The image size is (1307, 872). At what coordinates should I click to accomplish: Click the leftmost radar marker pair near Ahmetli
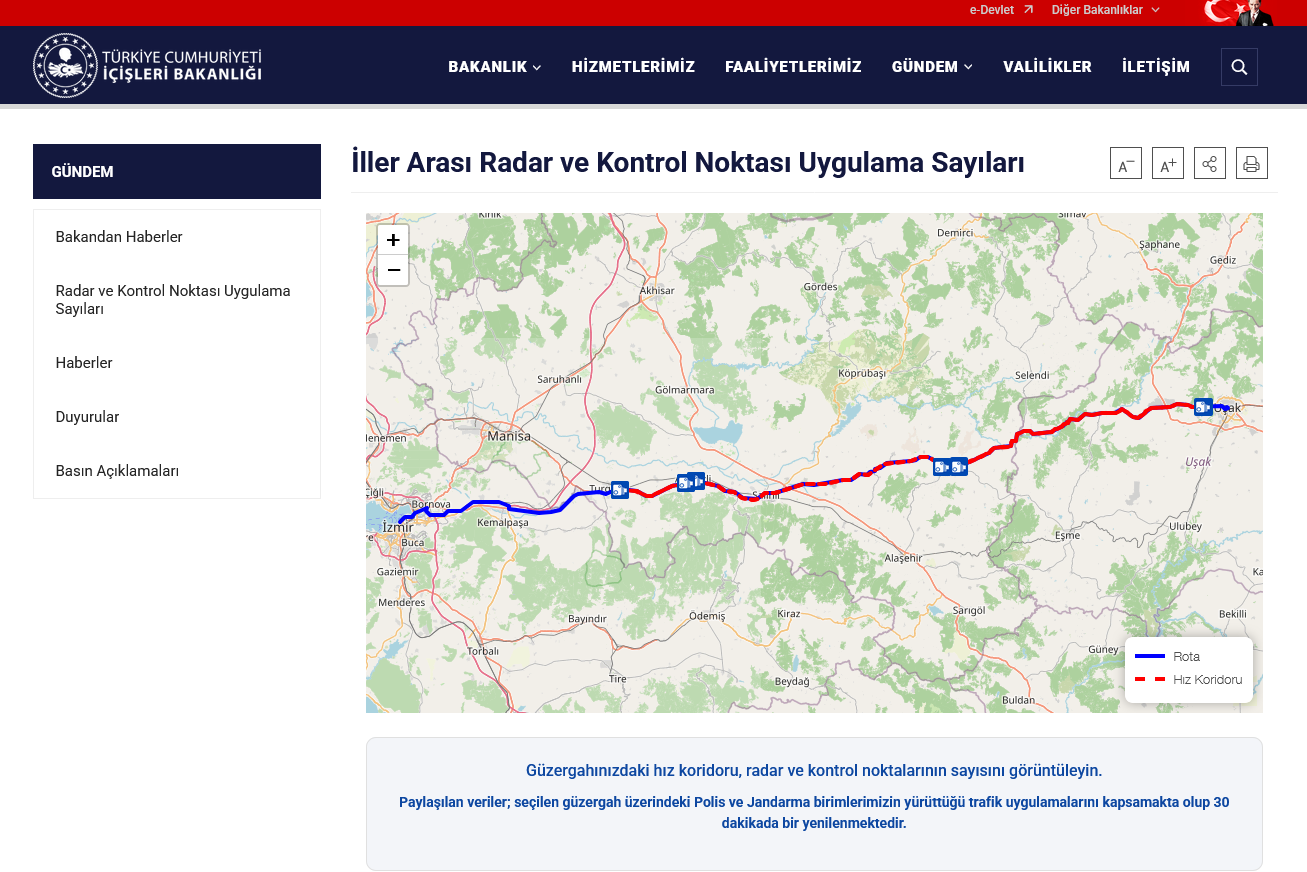pos(683,482)
